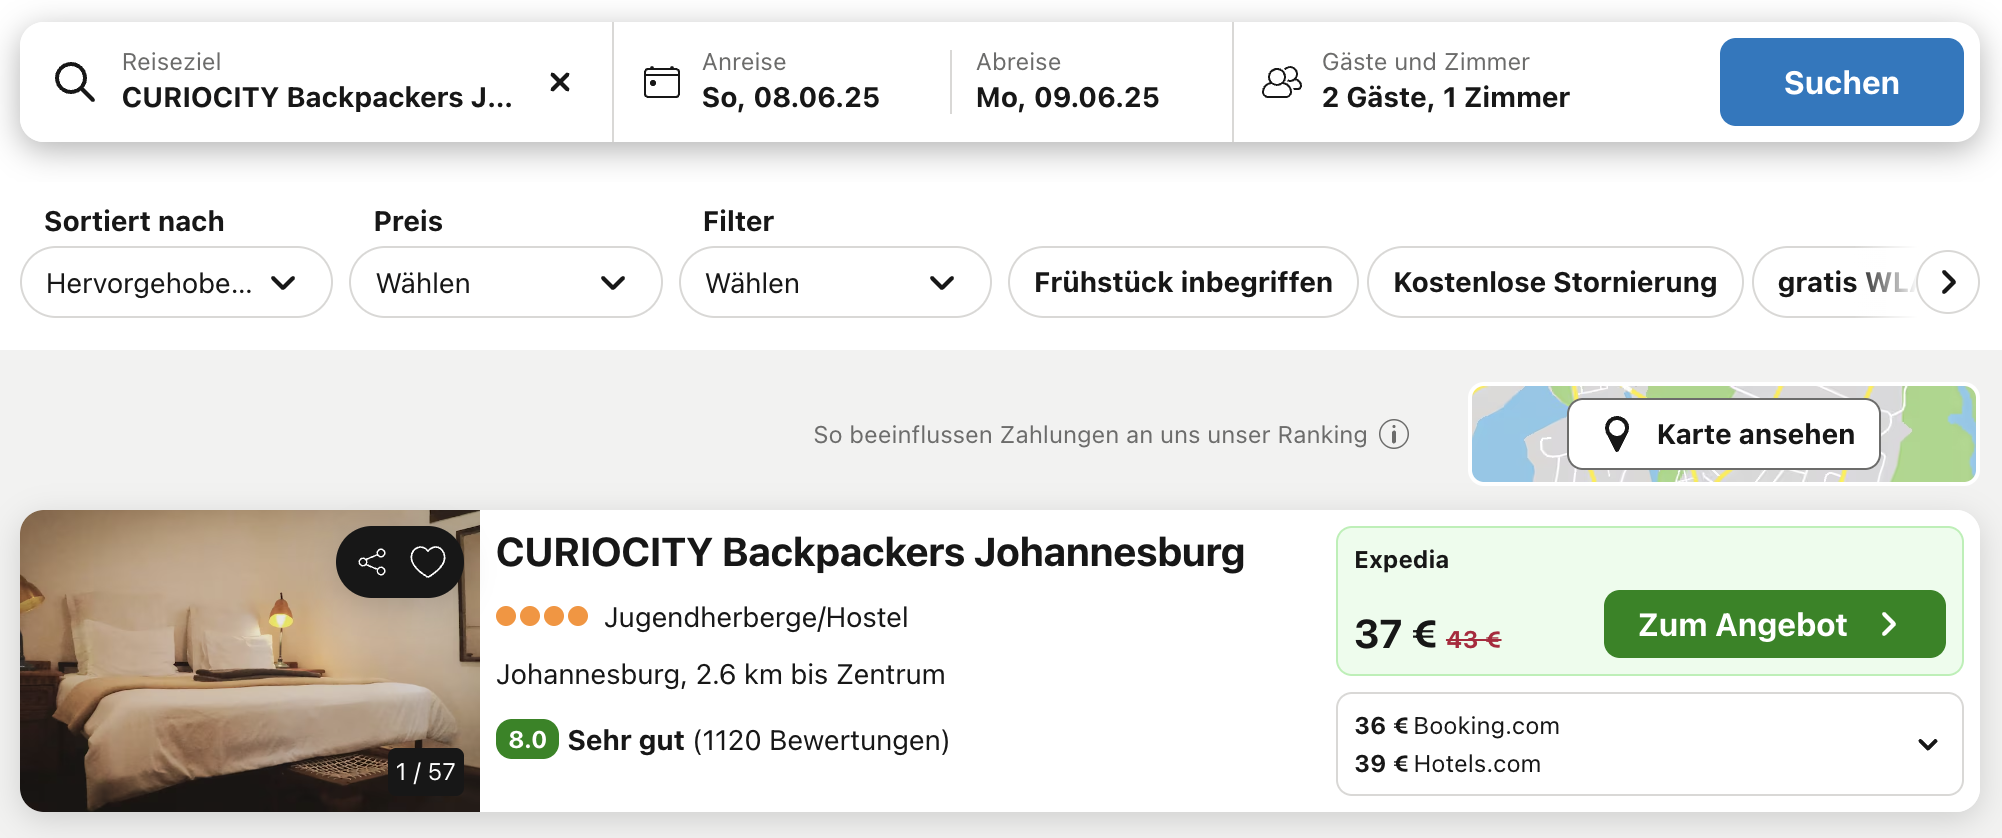
Task: Open Sehr gut (1120 Bewertungen) reviews
Action: tap(758, 740)
